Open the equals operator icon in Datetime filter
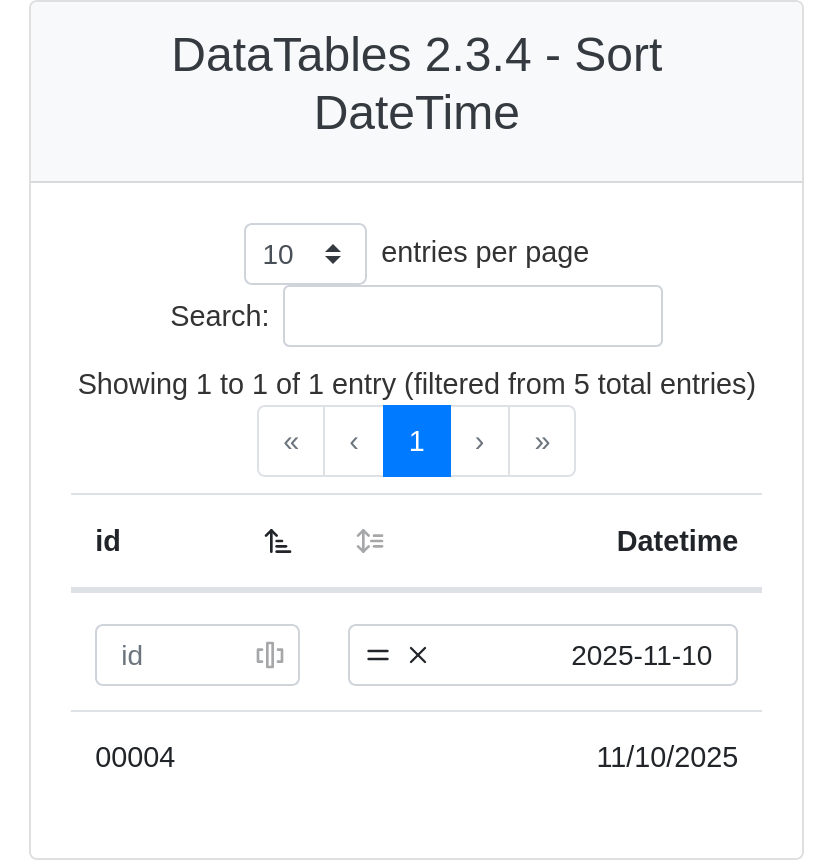Screen dimensions: 834x860 pos(378,655)
